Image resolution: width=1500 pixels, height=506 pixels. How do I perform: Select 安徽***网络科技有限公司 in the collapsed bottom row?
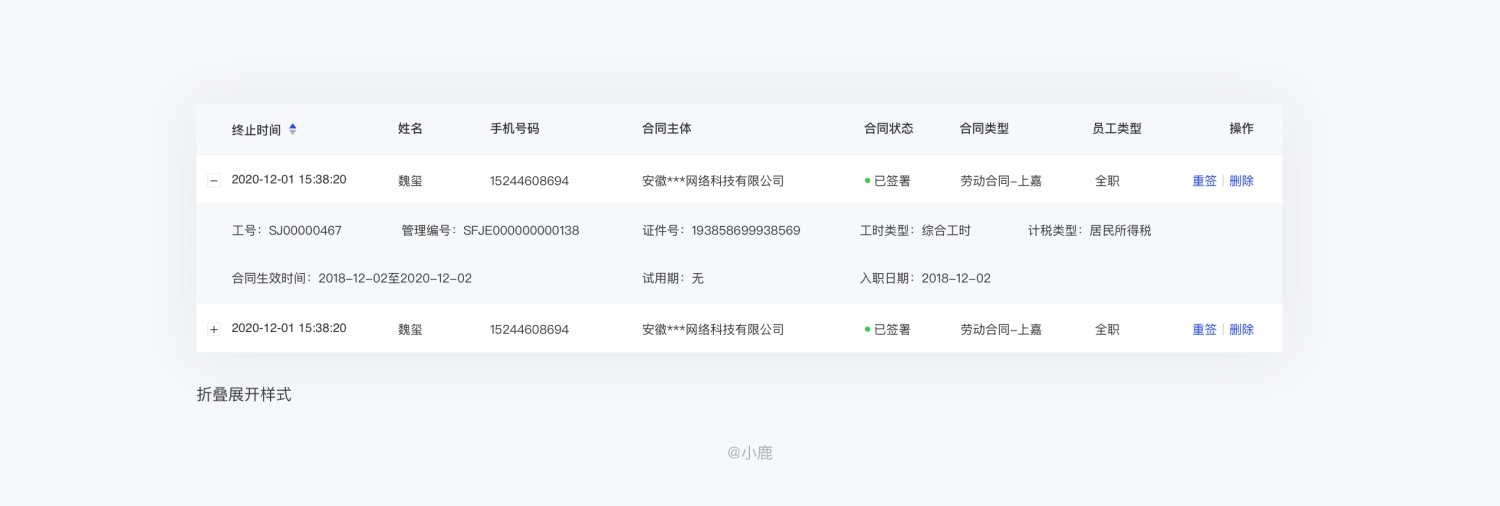pyautogui.click(x=713, y=329)
